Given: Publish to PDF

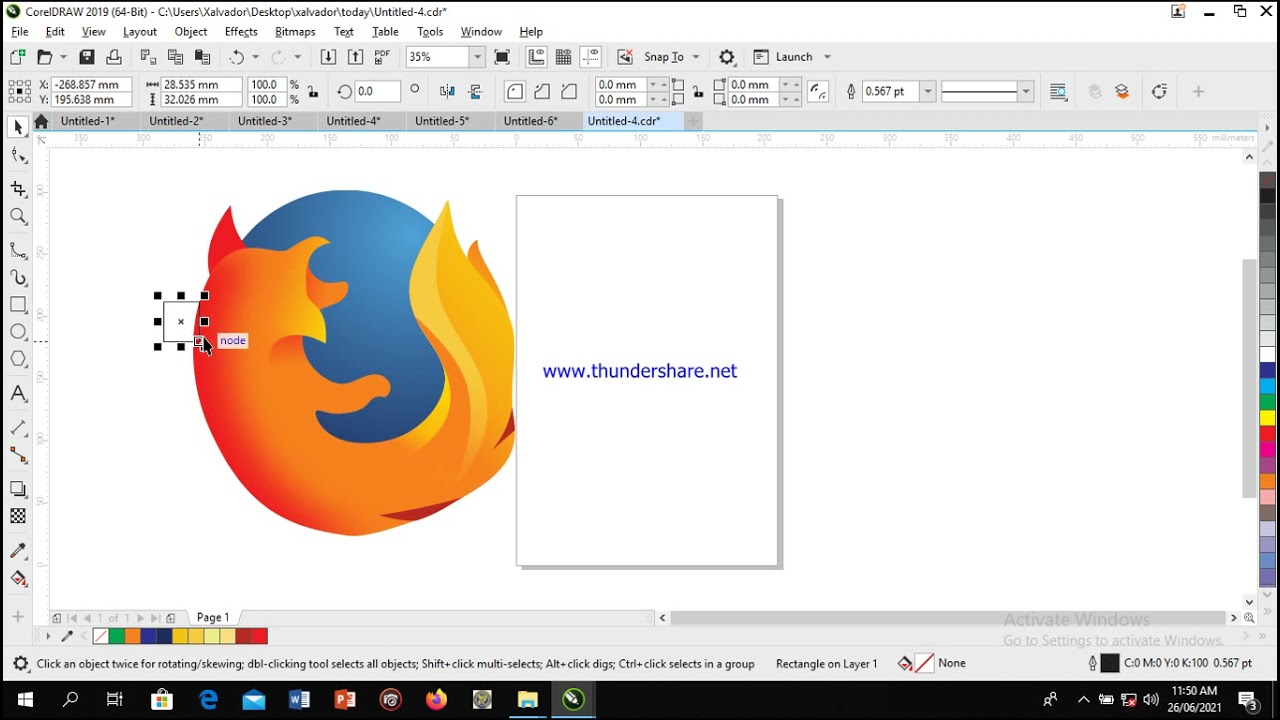Looking at the screenshot, I should click(x=383, y=57).
